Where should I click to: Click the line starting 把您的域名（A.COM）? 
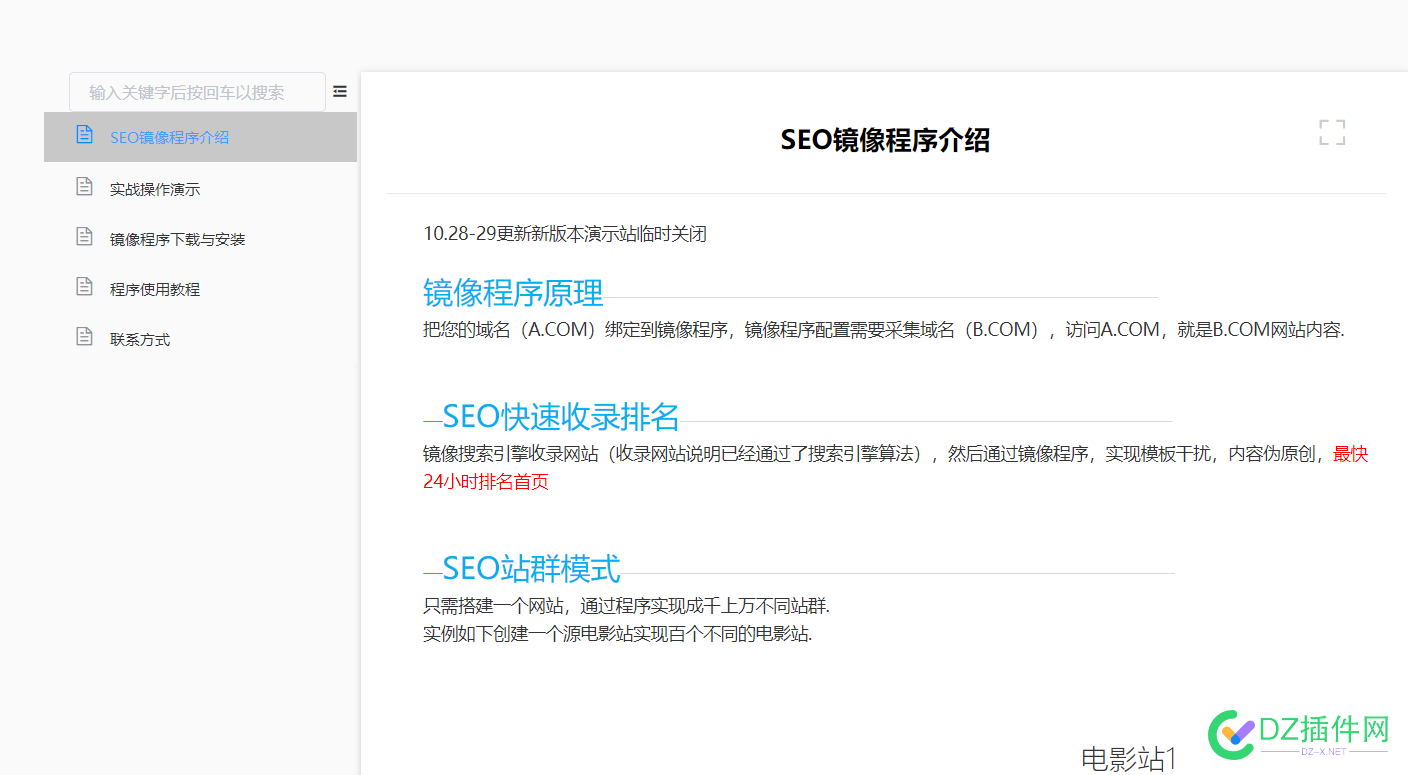[x=884, y=330]
